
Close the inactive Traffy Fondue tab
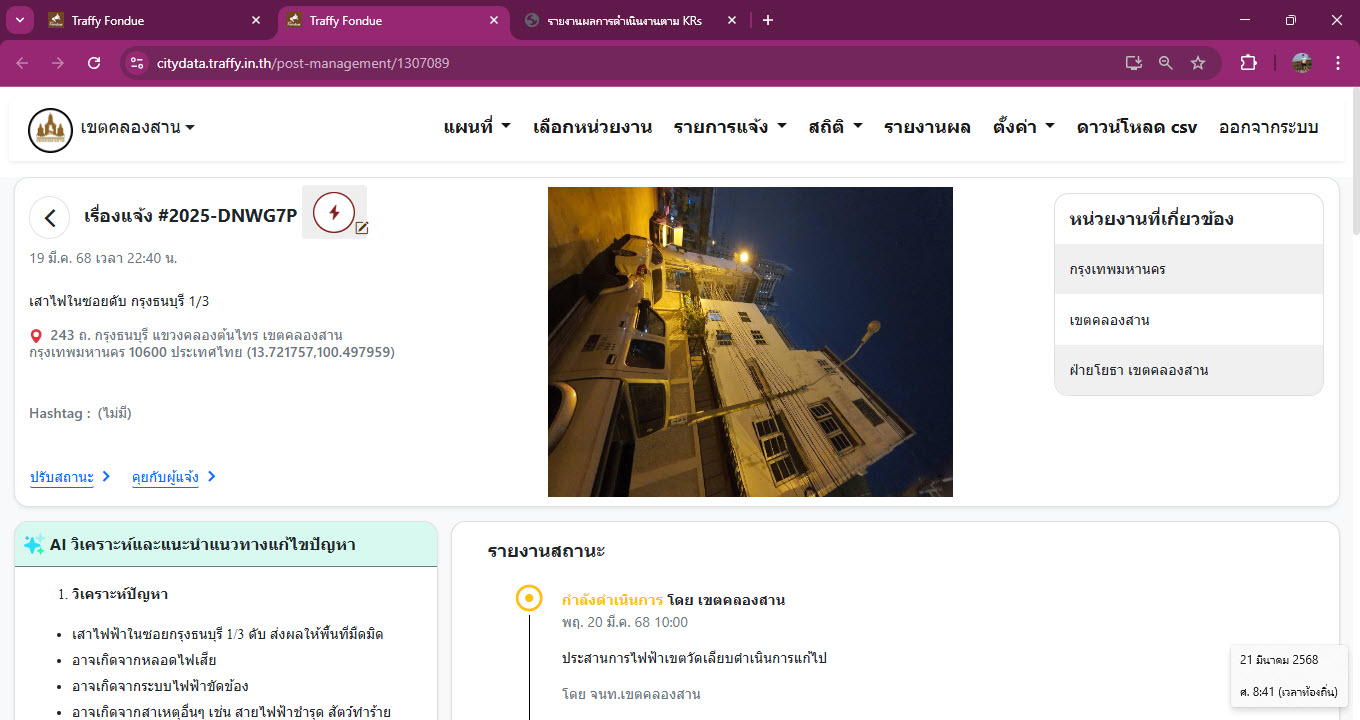point(256,20)
